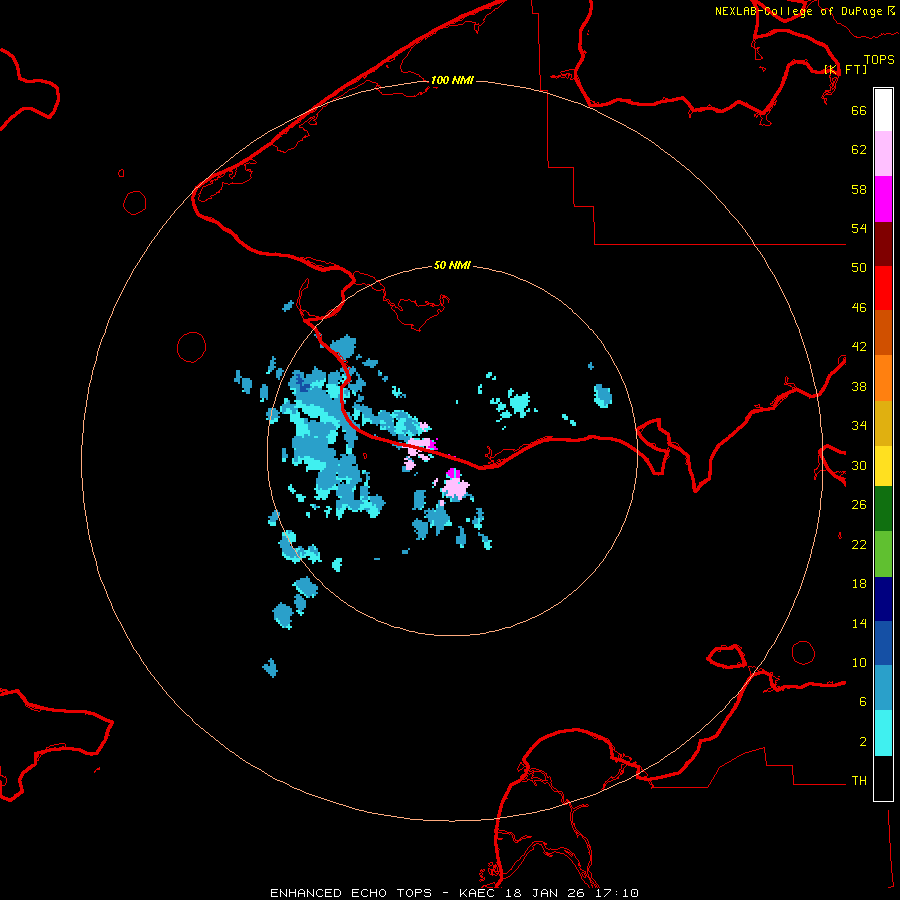Click the "TH" threshold legend label
The width and height of the screenshot is (900, 900).
click(859, 781)
